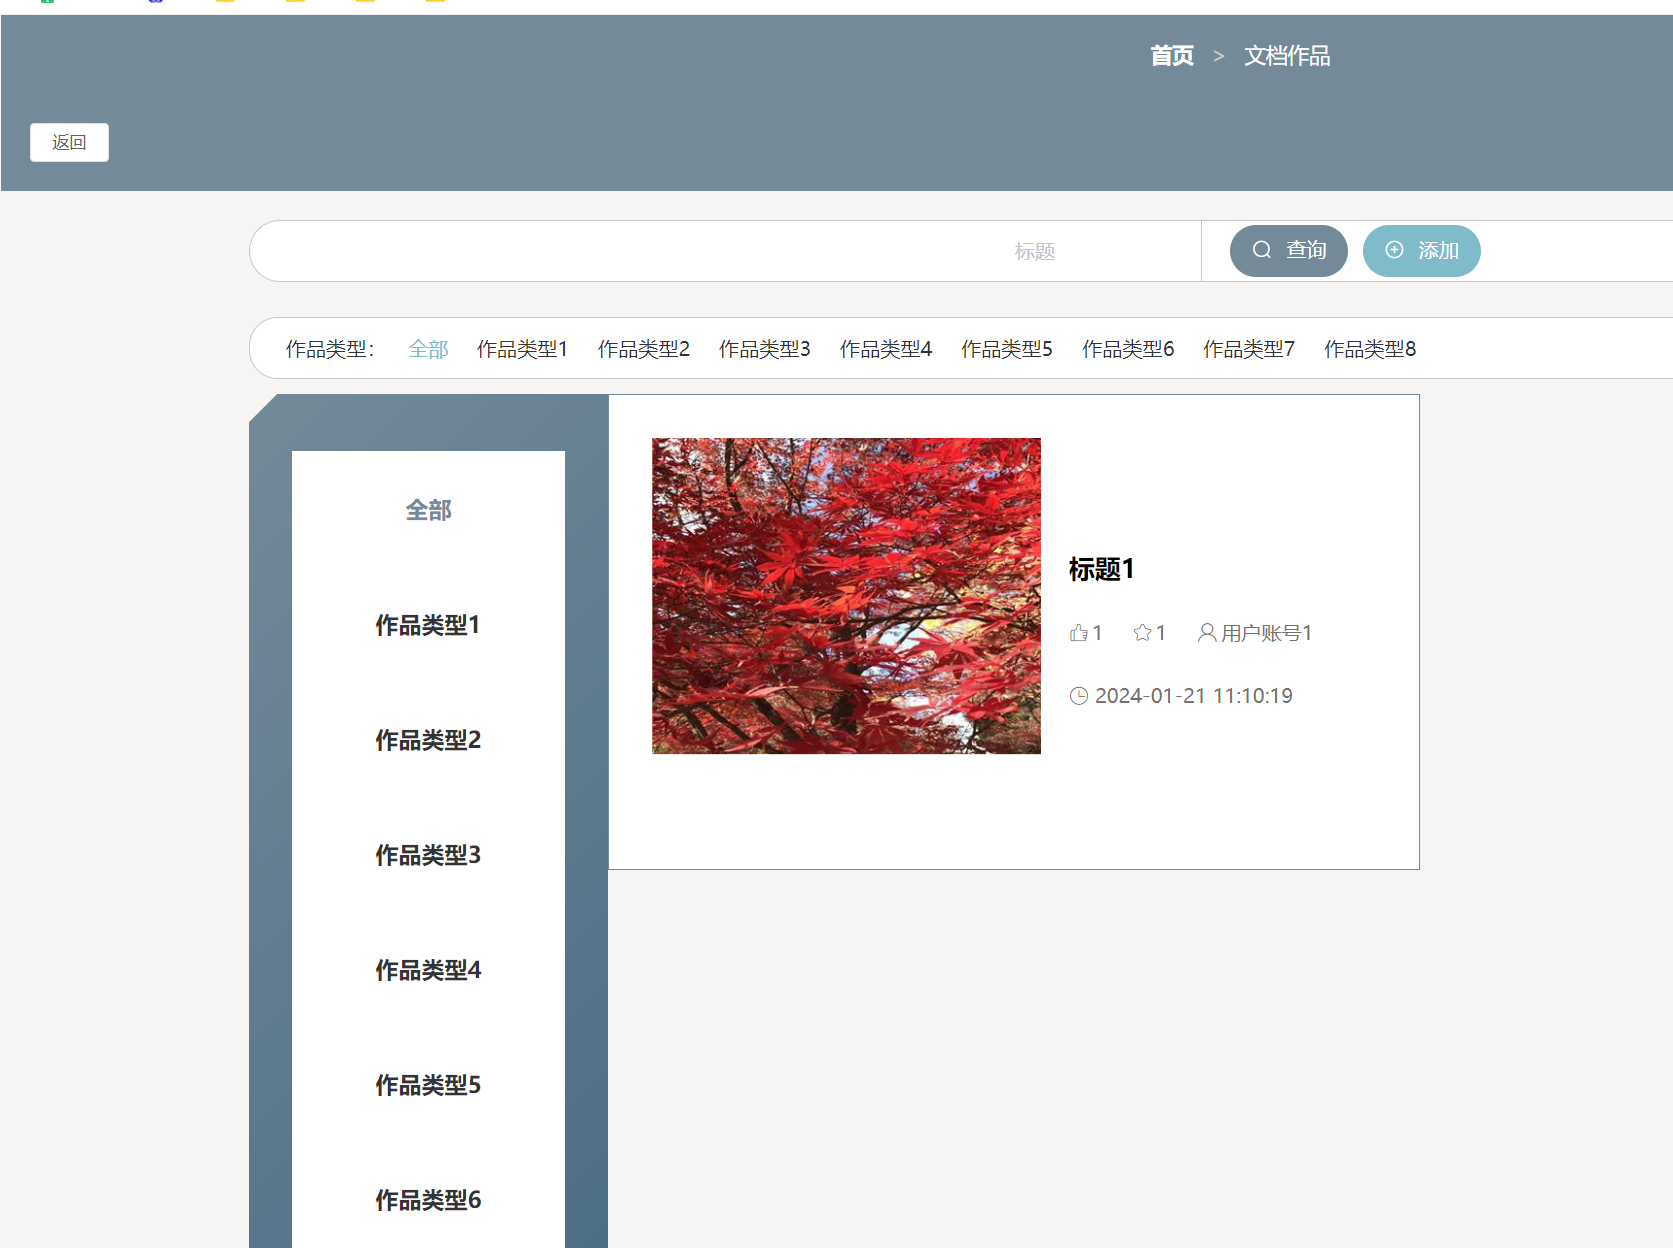This screenshot has height=1248, width=1673.
Task: Click the magnifier icon on the 查询 button
Action: point(1261,250)
